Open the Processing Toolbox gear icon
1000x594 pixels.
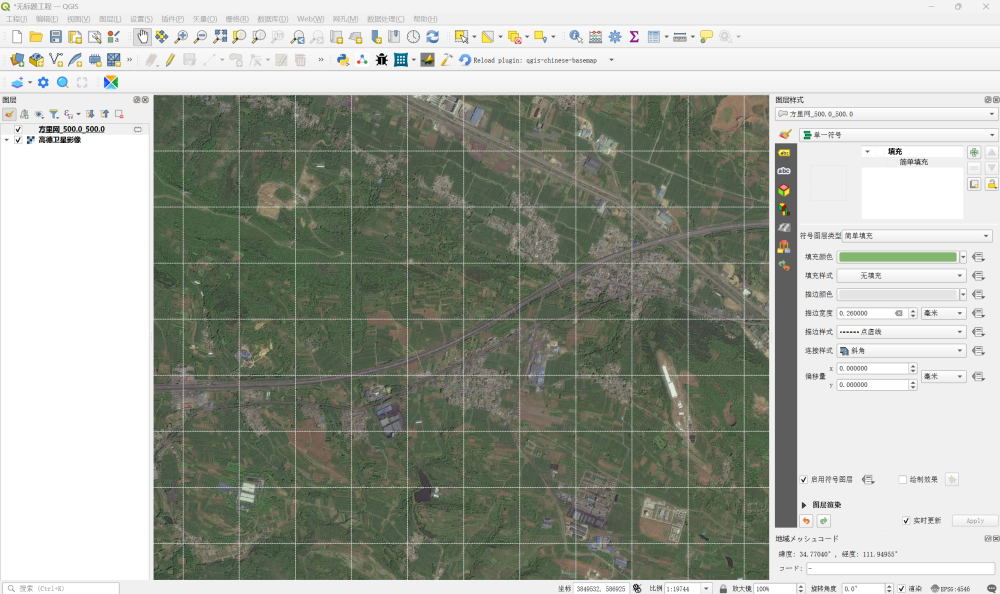[615, 37]
